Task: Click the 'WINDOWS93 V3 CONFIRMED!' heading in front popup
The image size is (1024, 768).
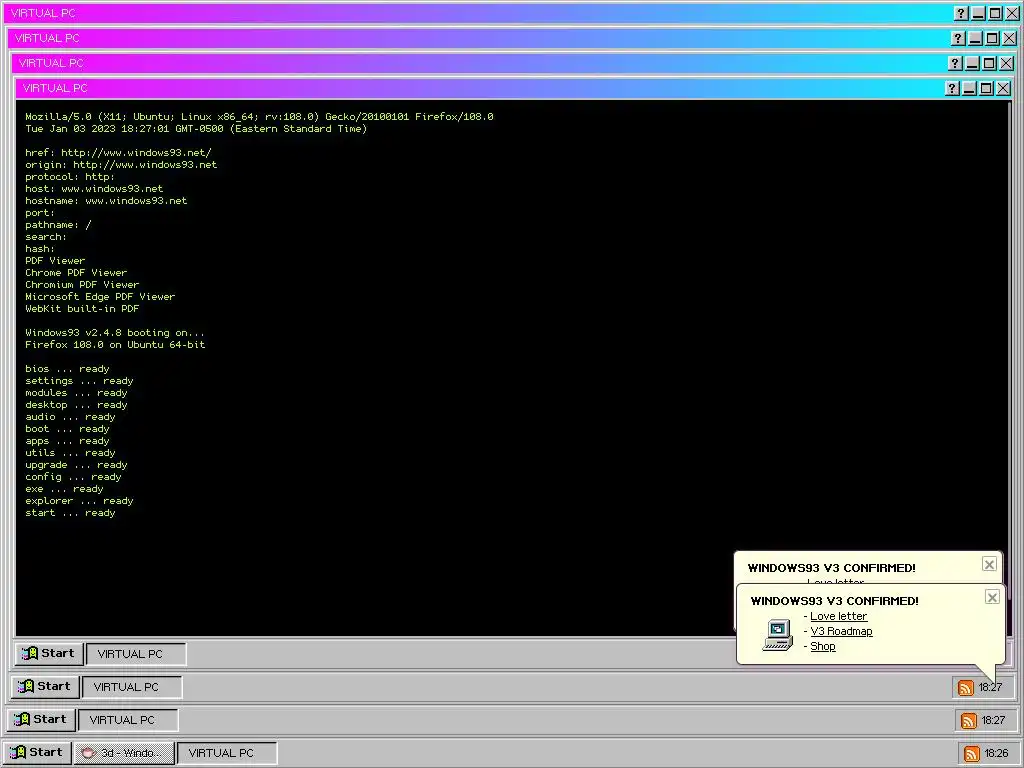Action: click(x=835, y=601)
